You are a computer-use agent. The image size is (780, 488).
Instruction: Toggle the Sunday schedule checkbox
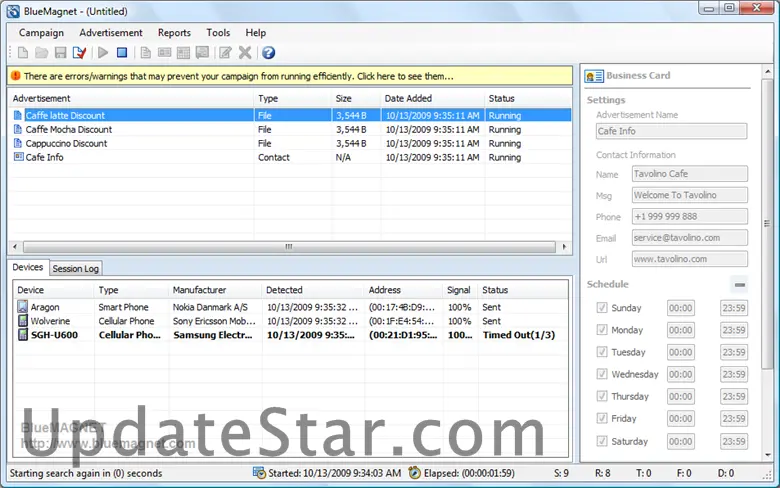click(x=602, y=307)
